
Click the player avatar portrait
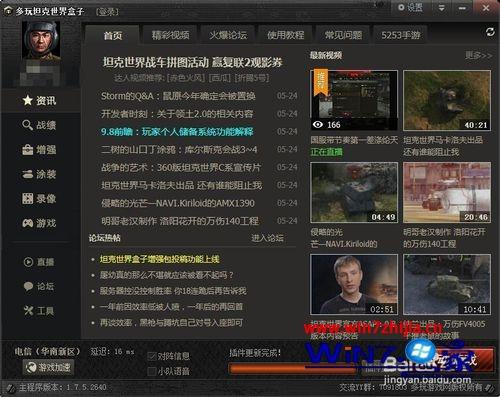pyautogui.click(x=41, y=41)
